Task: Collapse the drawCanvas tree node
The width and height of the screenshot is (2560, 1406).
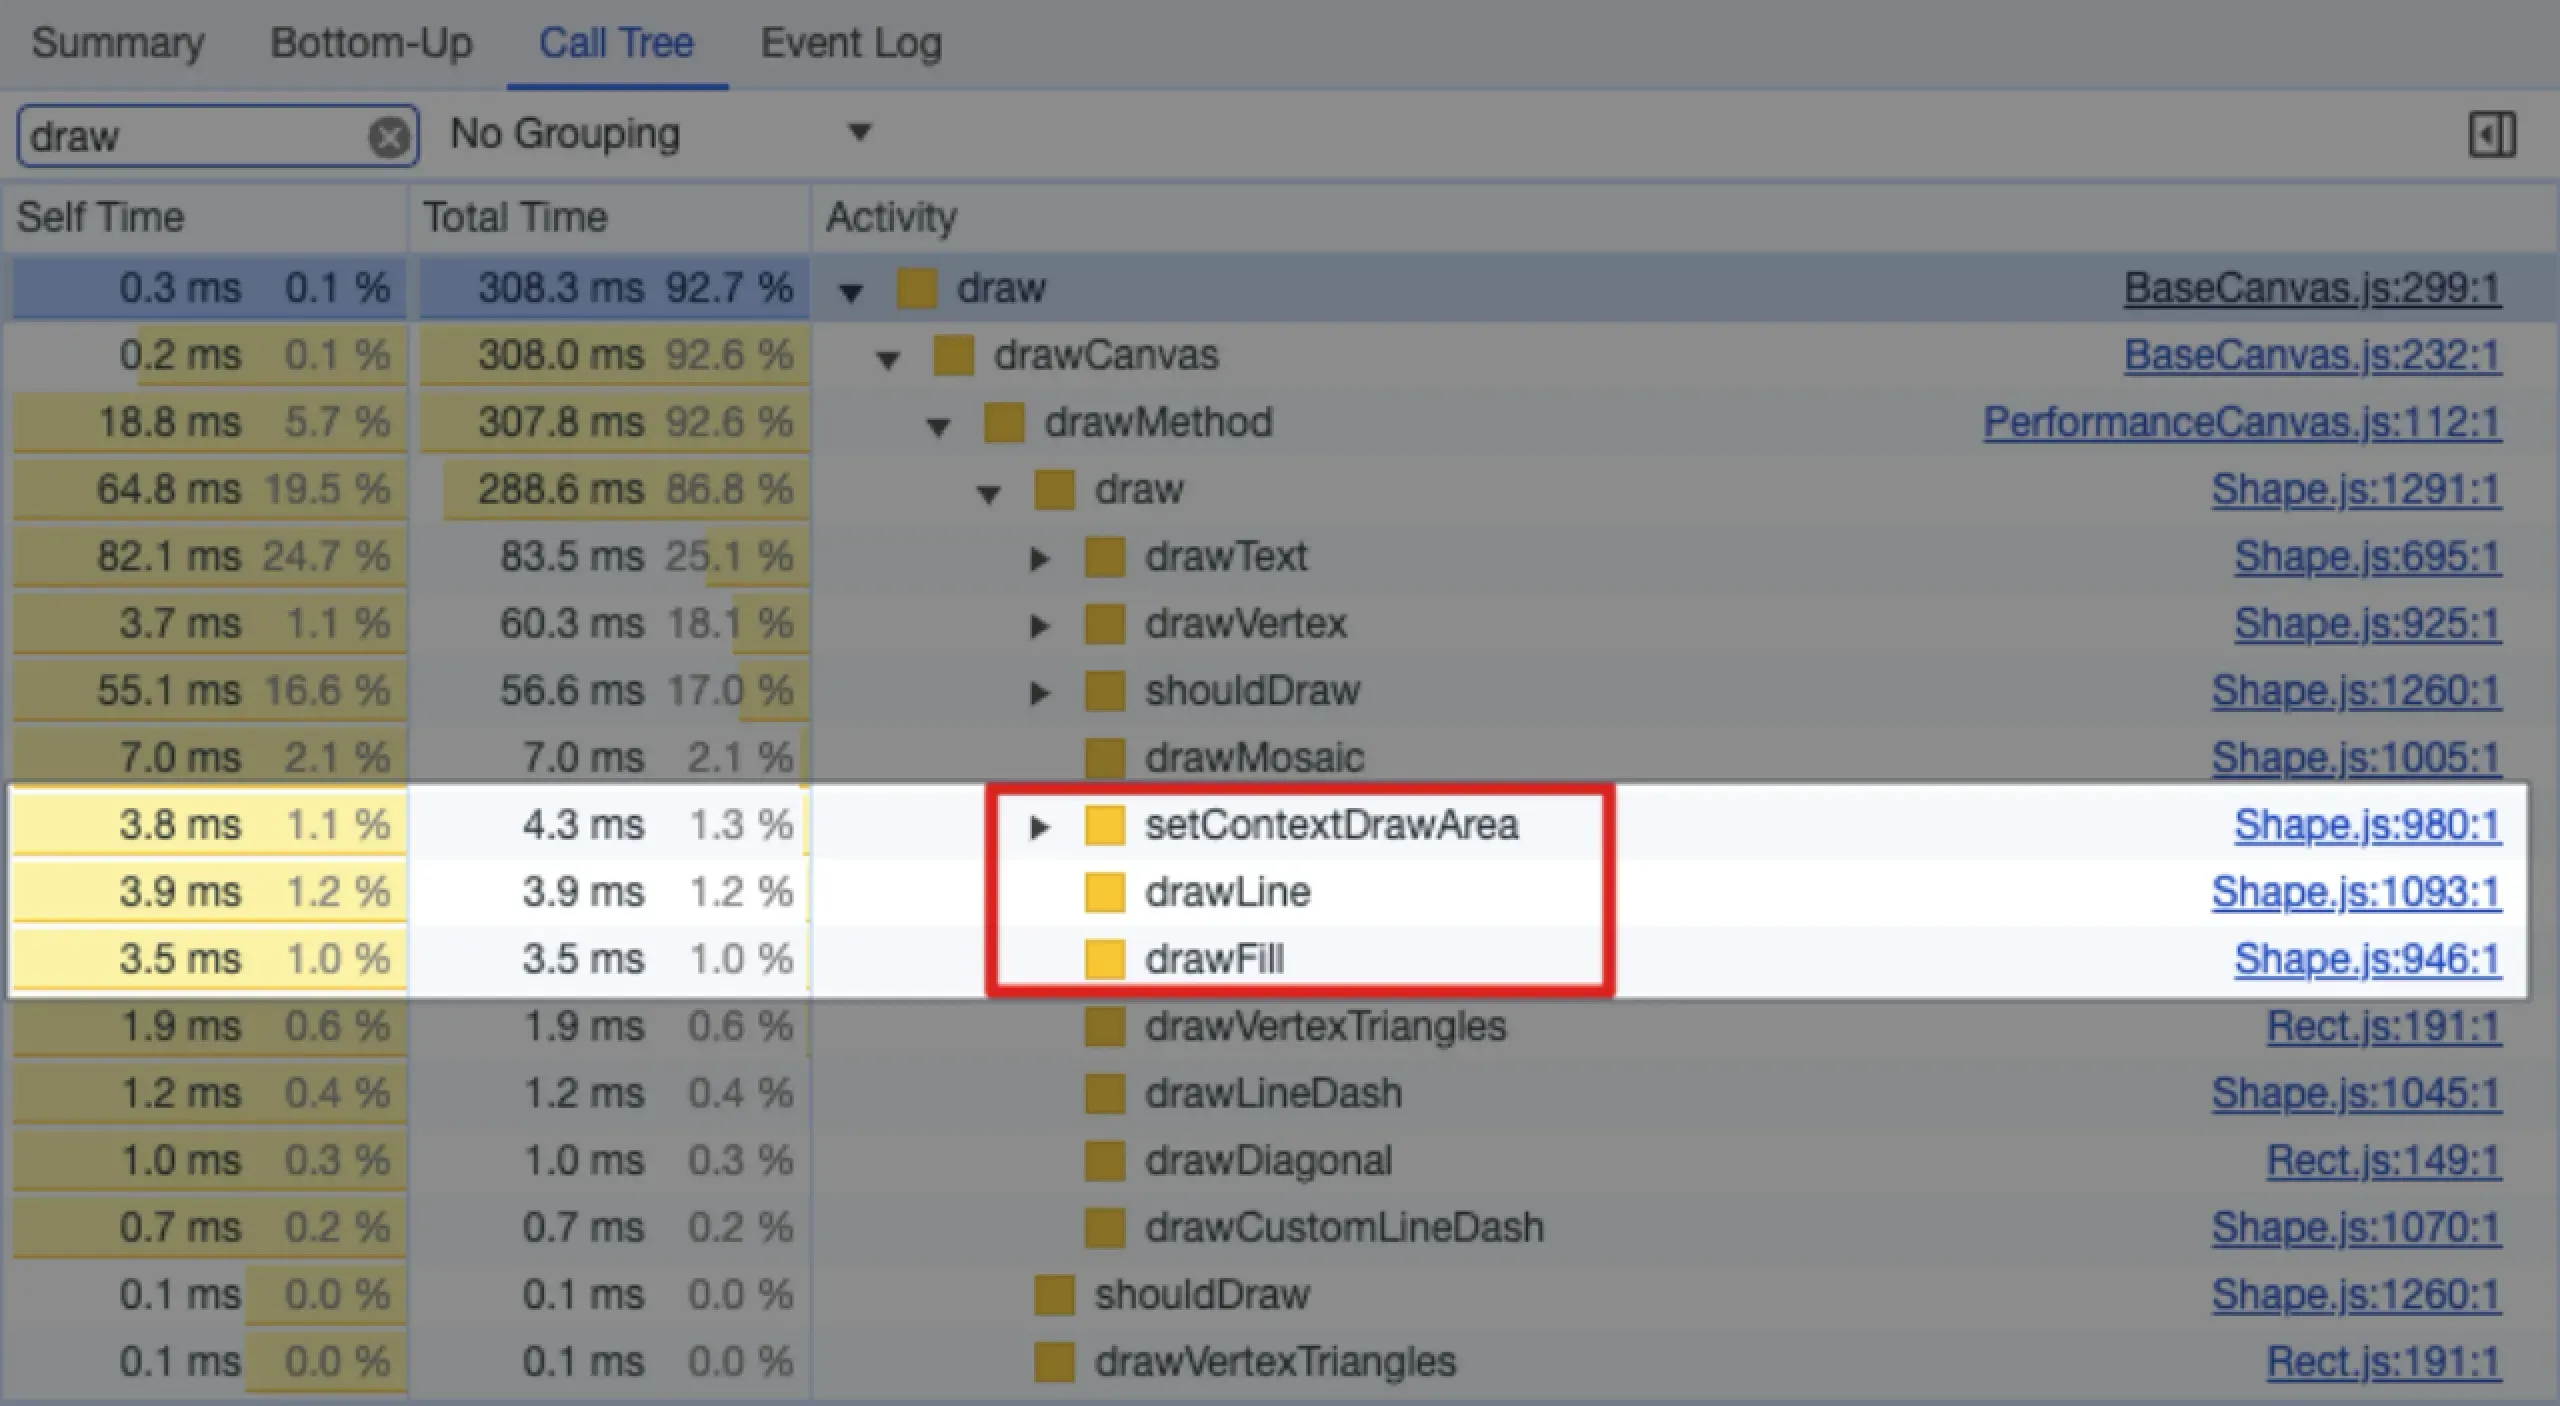Action: [x=887, y=359]
